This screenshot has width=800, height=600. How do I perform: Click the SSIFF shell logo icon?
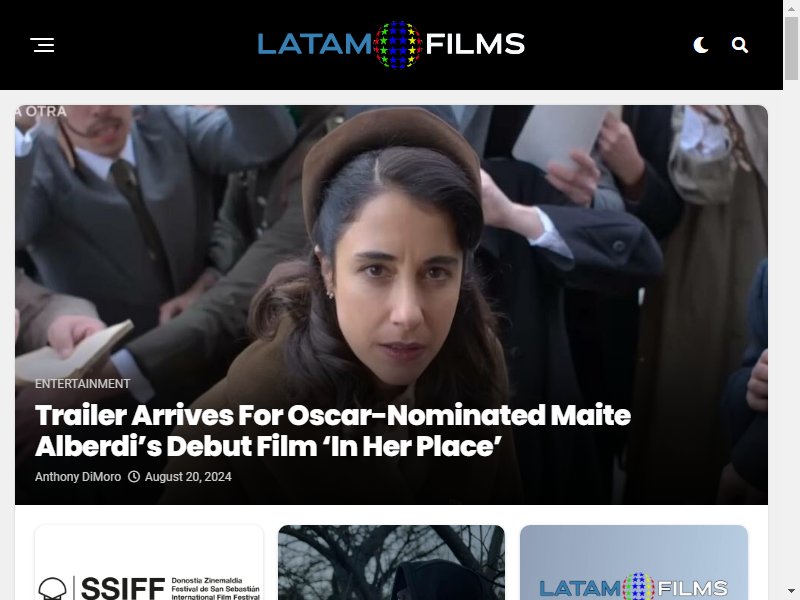[x=53, y=588]
